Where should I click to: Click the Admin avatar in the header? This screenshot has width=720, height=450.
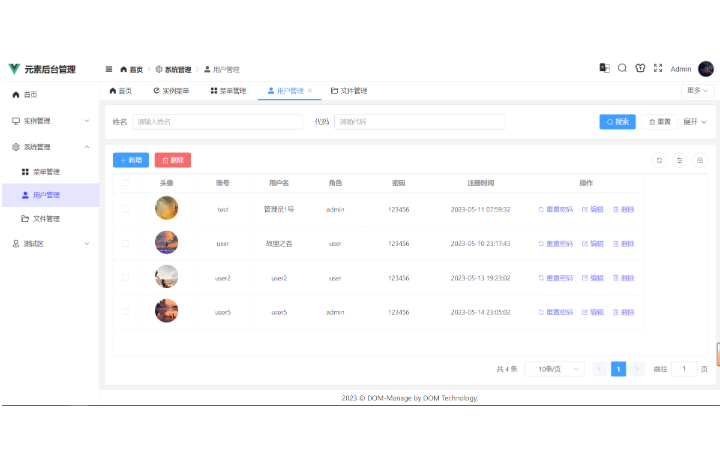point(706,69)
